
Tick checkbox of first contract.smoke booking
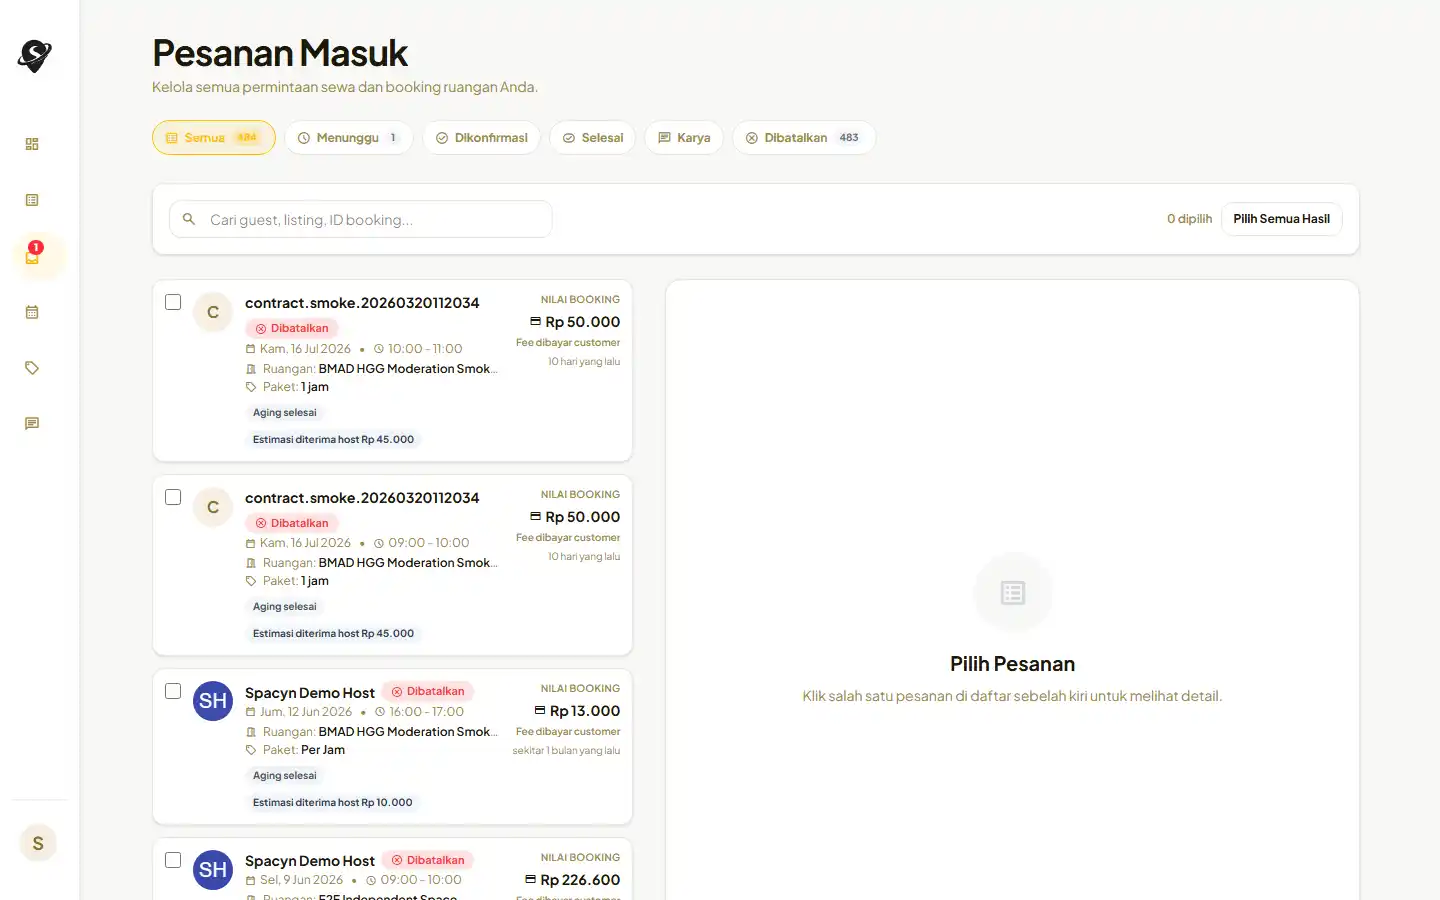(x=173, y=302)
